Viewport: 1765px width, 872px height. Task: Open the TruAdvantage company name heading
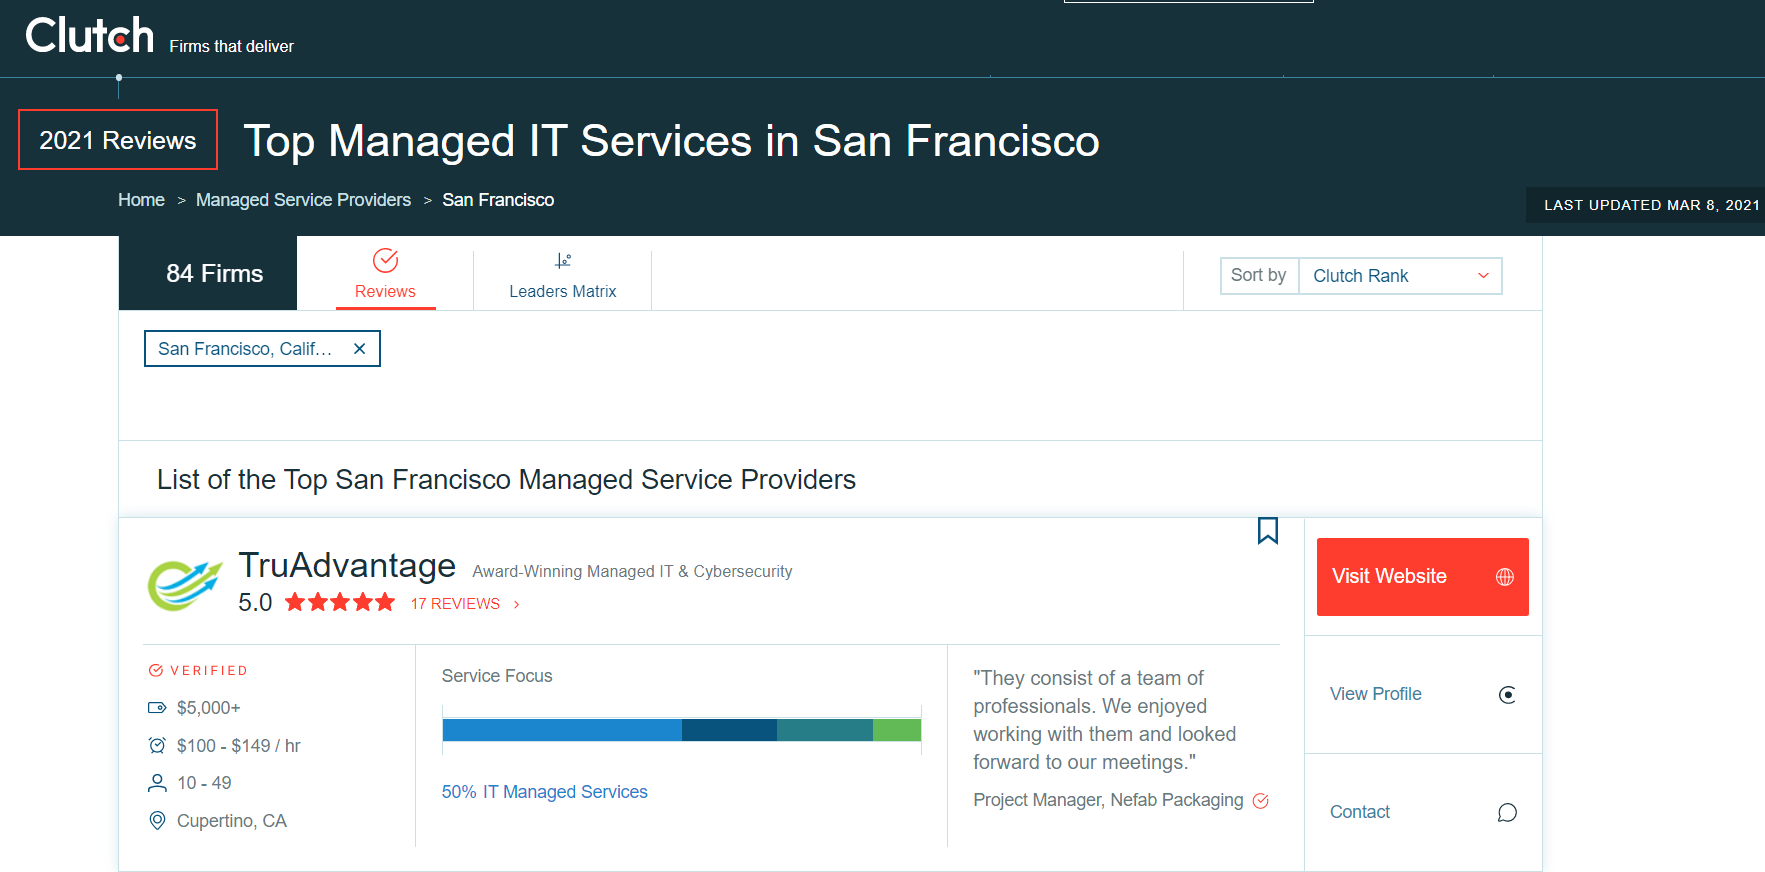[346, 566]
